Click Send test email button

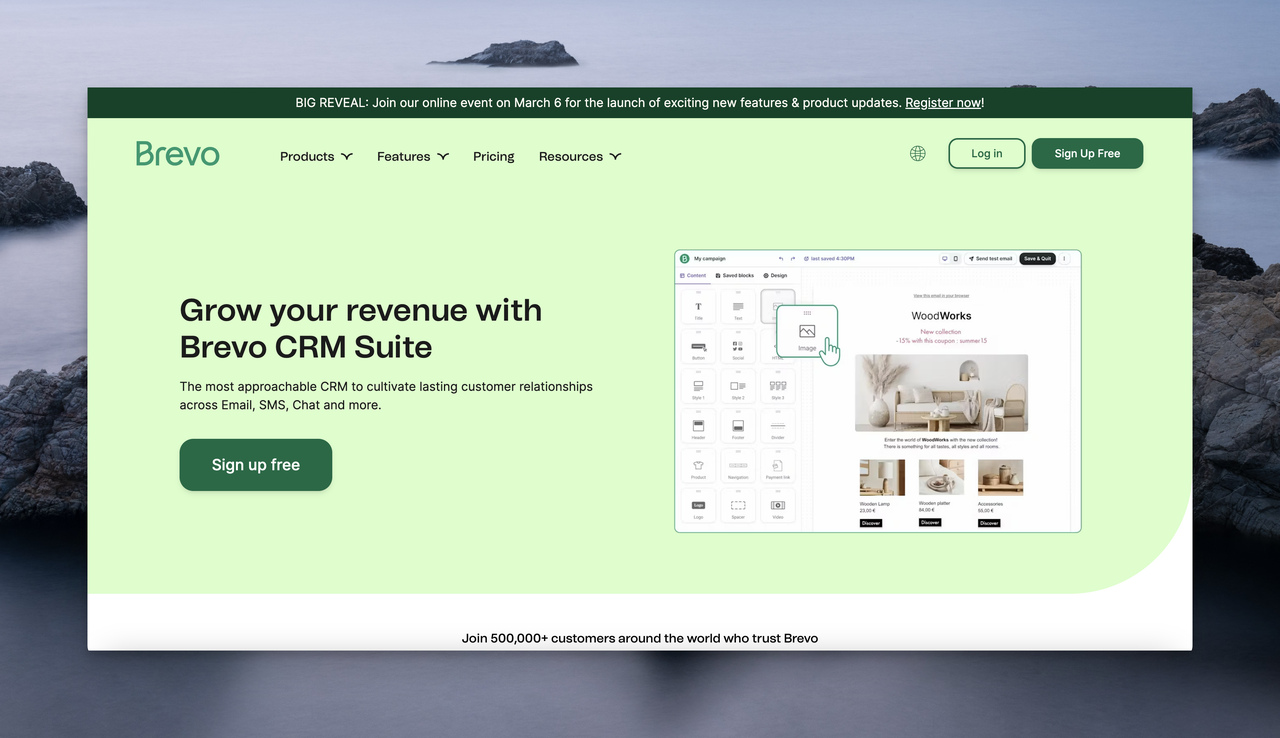(x=990, y=259)
